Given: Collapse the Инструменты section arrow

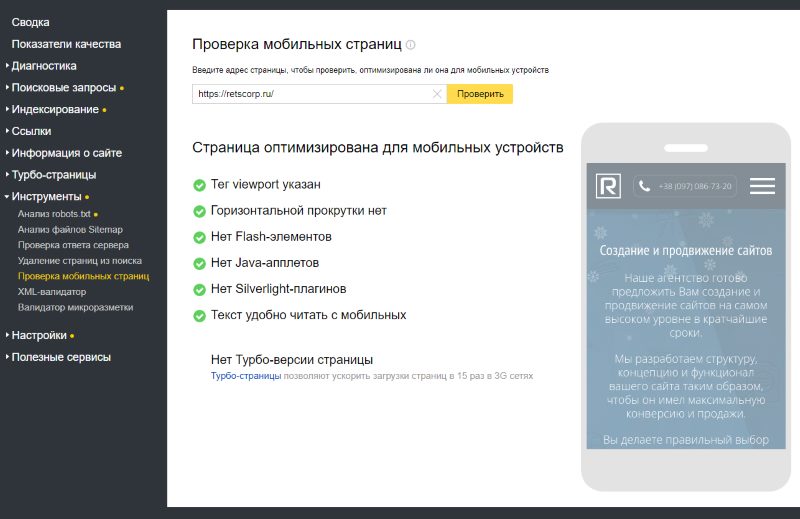Looking at the screenshot, I should click(7, 196).
